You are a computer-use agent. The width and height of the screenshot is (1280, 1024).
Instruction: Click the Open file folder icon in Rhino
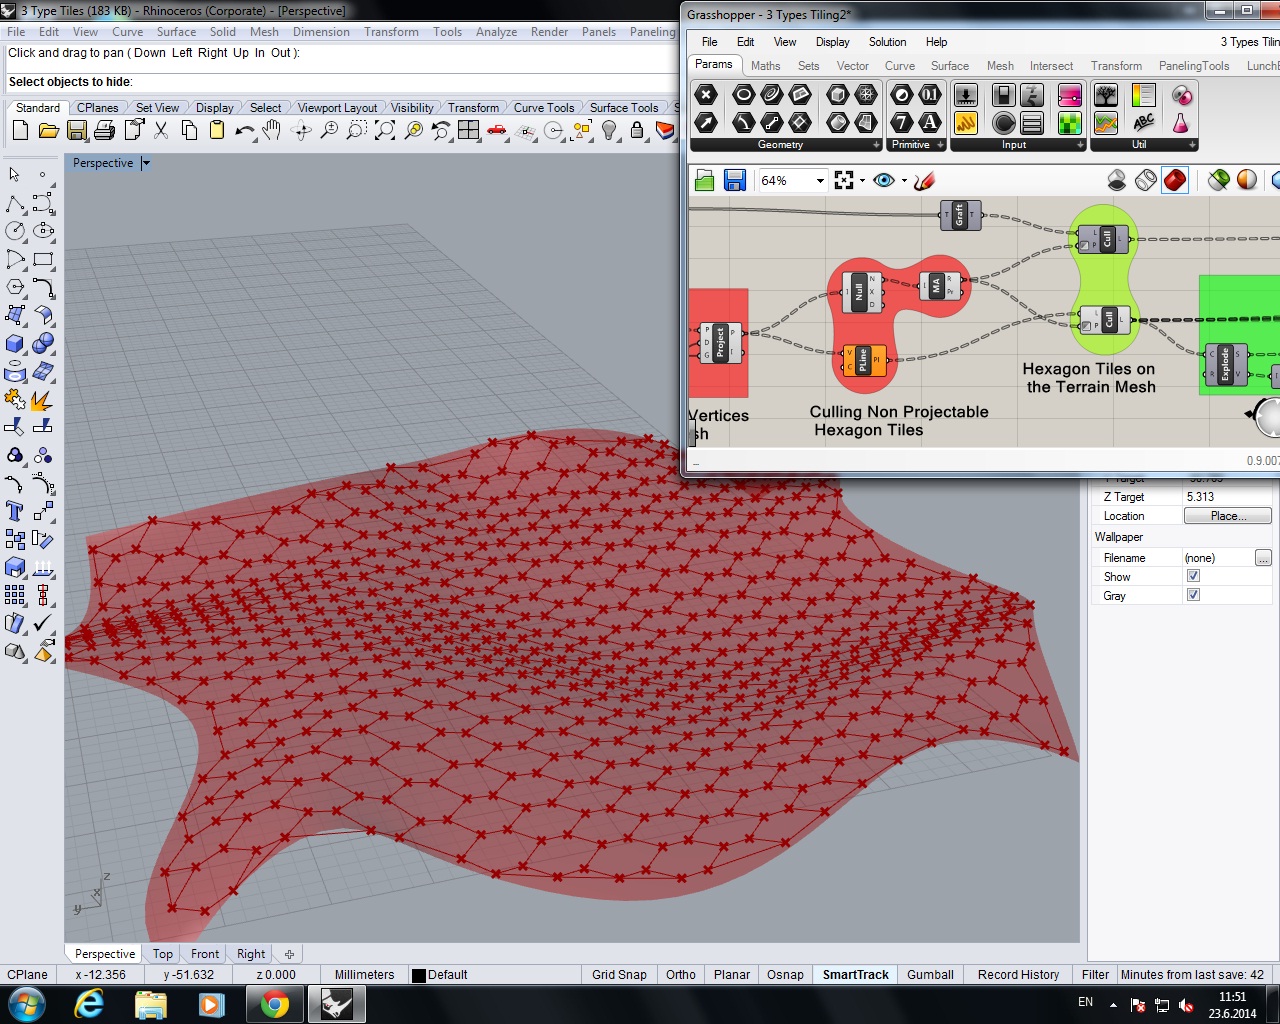[48, 130]
